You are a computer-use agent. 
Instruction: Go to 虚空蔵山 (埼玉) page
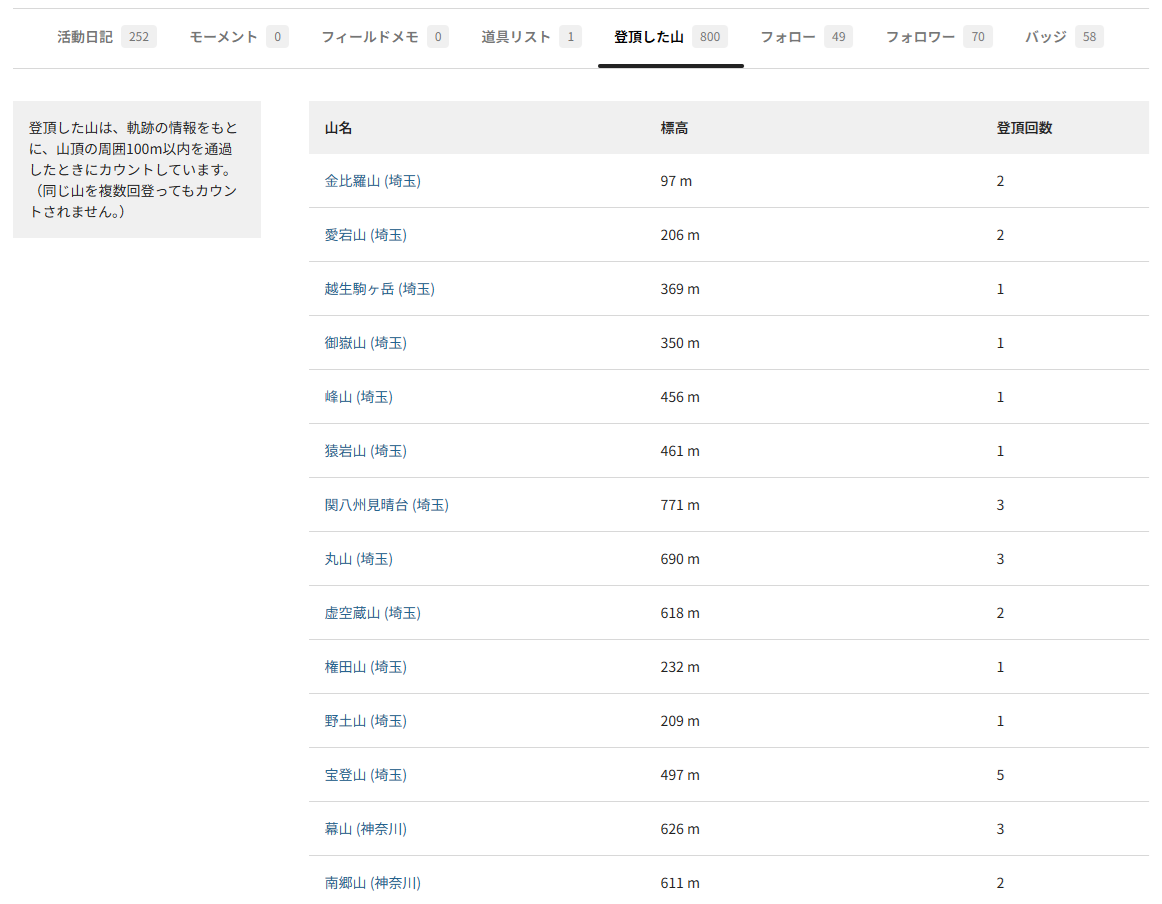click(372, 613)
